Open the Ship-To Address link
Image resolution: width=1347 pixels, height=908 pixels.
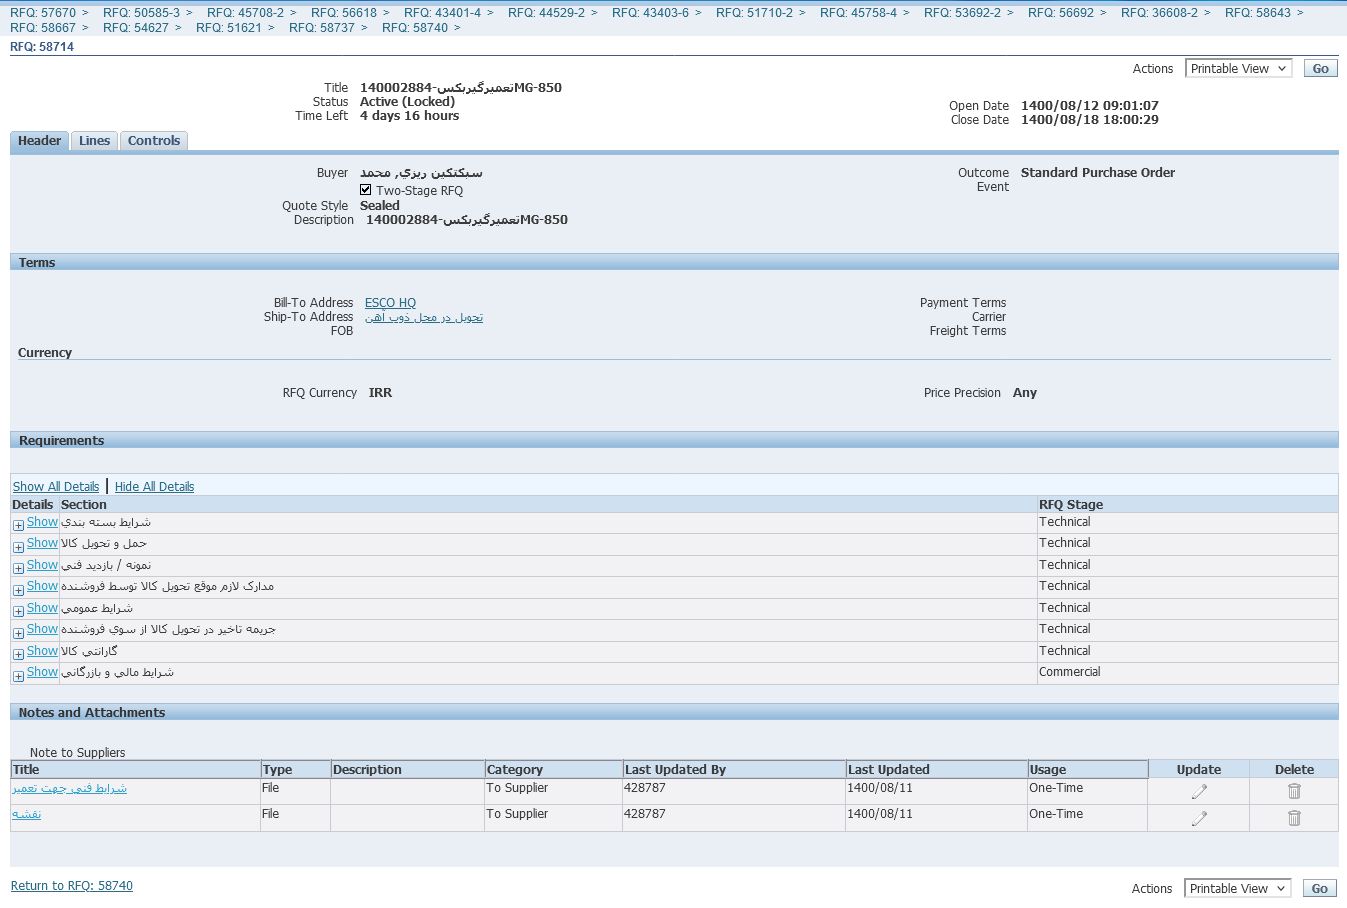[424, 317]
